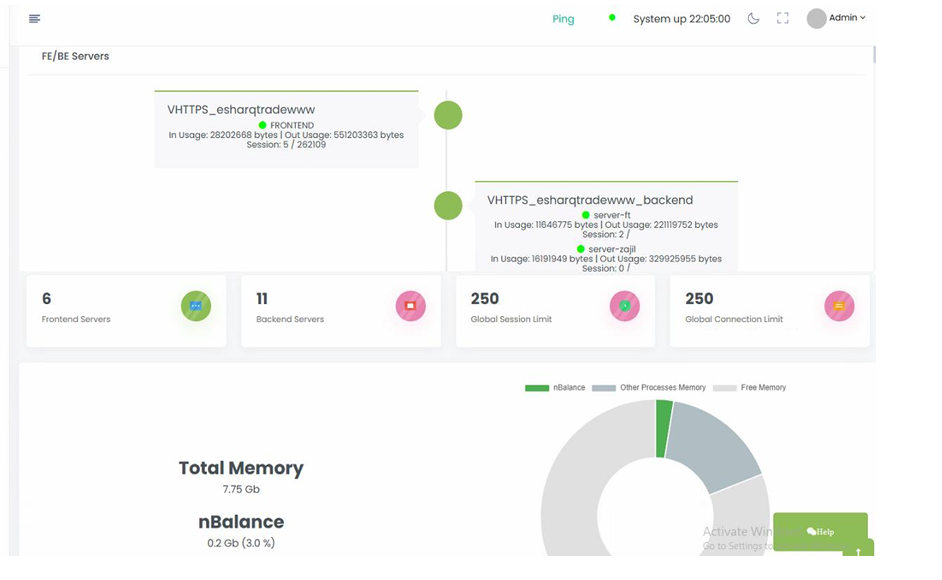This screenshot has width=942, height=580.
Task: Select the FE/BE Servers panel heading
Action: pyautogui.click(x=75, y=56)
